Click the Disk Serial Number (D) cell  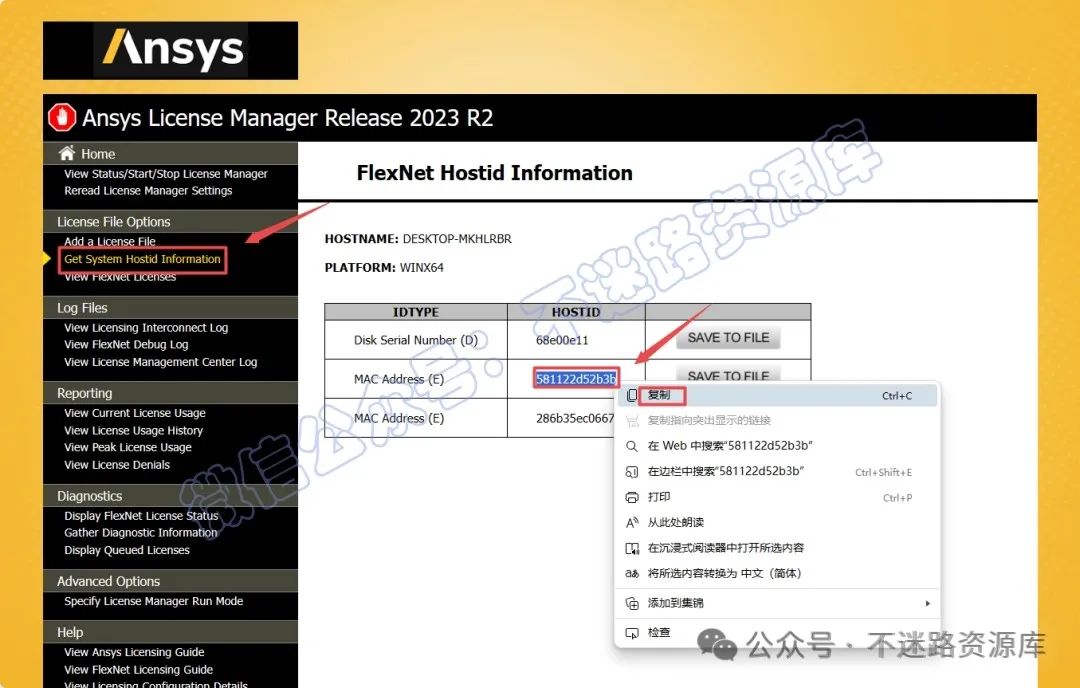tap(416, 340)
